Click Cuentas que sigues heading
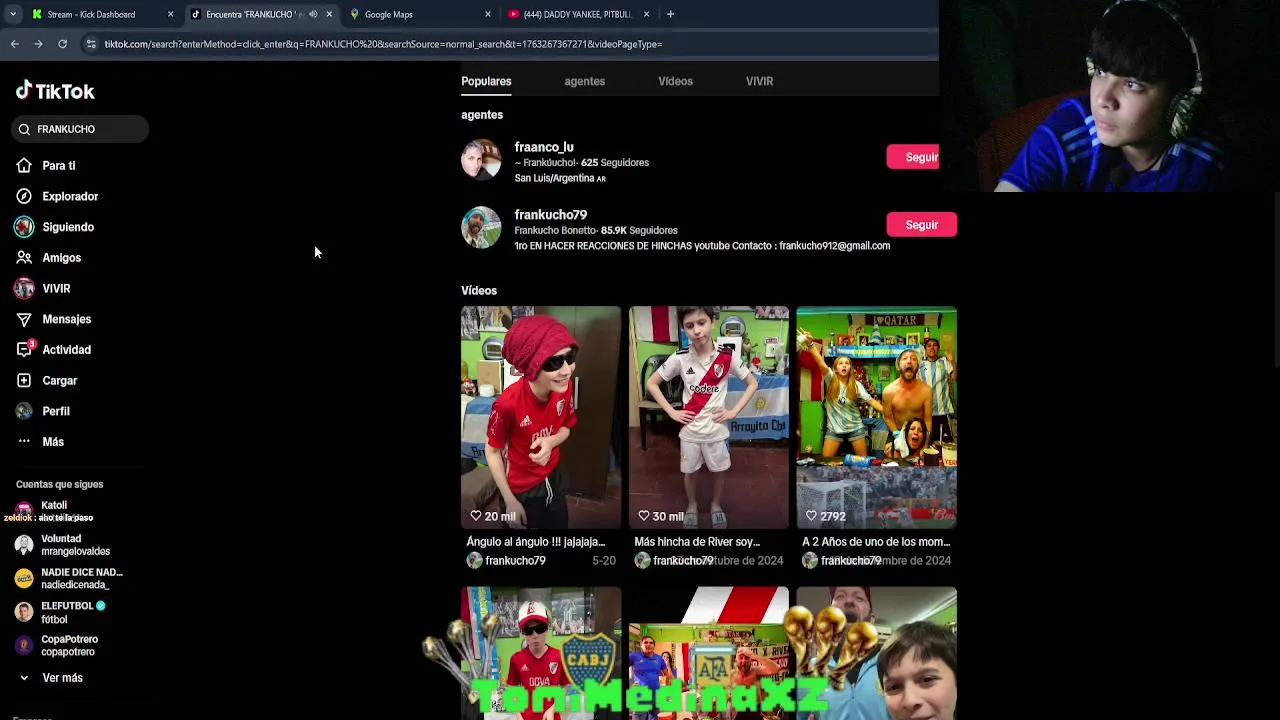 [59, 484]
